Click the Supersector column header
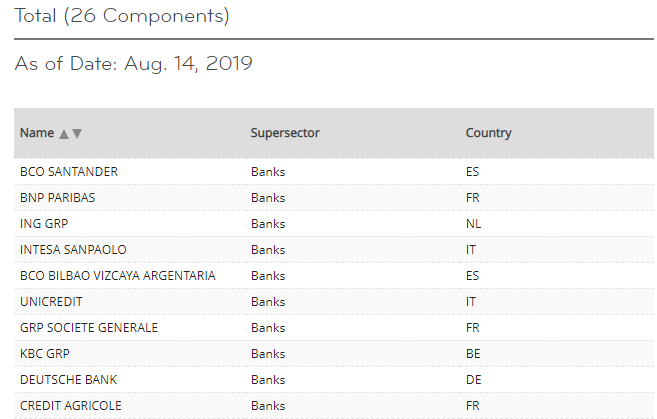Viewport: 657px width, 419px height. click(x=285, y=133)
